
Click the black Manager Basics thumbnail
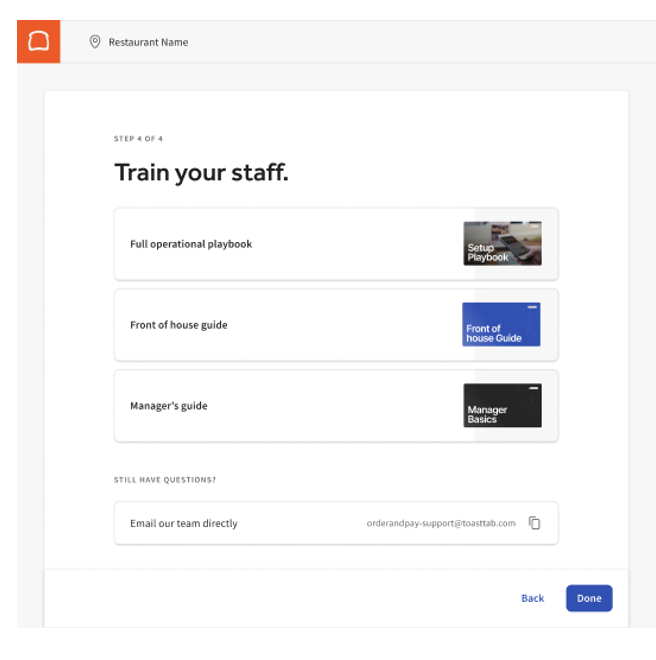(x=502, y=406)
